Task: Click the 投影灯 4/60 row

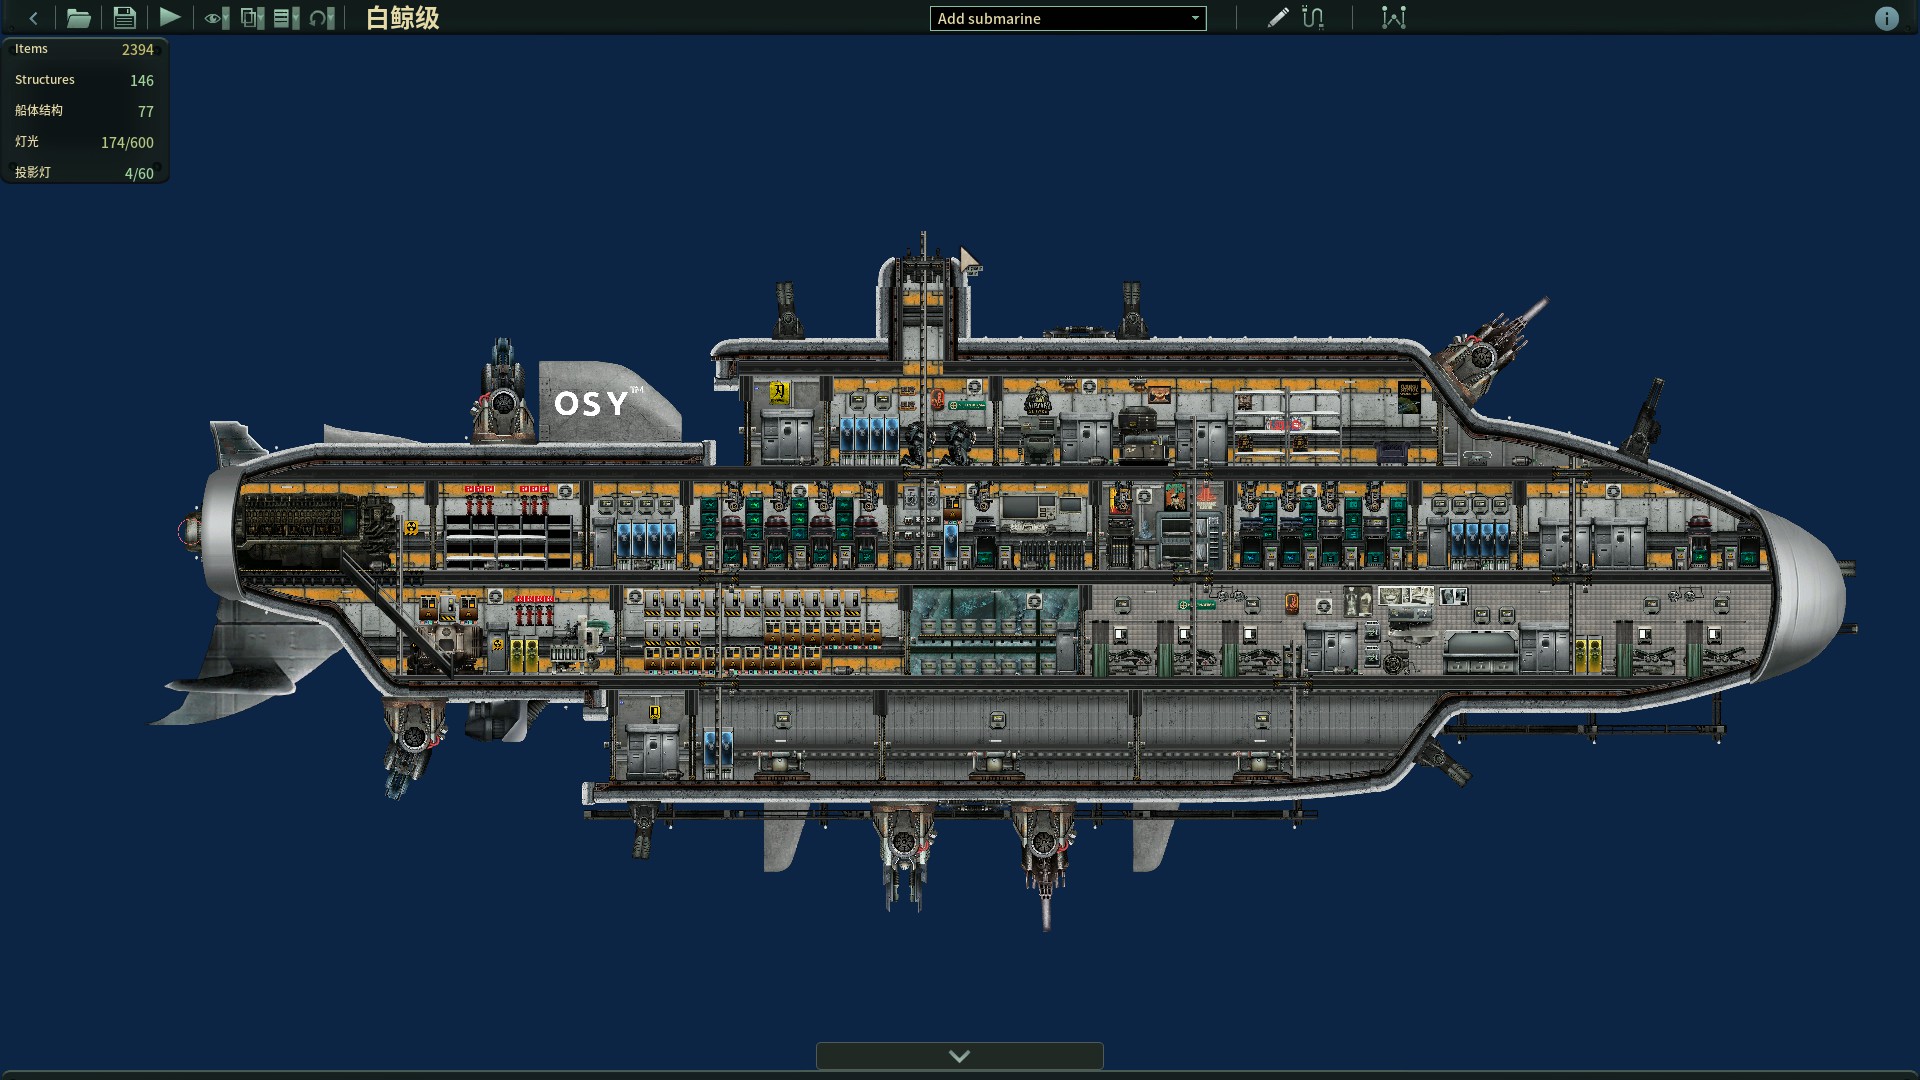Action: [x=85, y=173]
